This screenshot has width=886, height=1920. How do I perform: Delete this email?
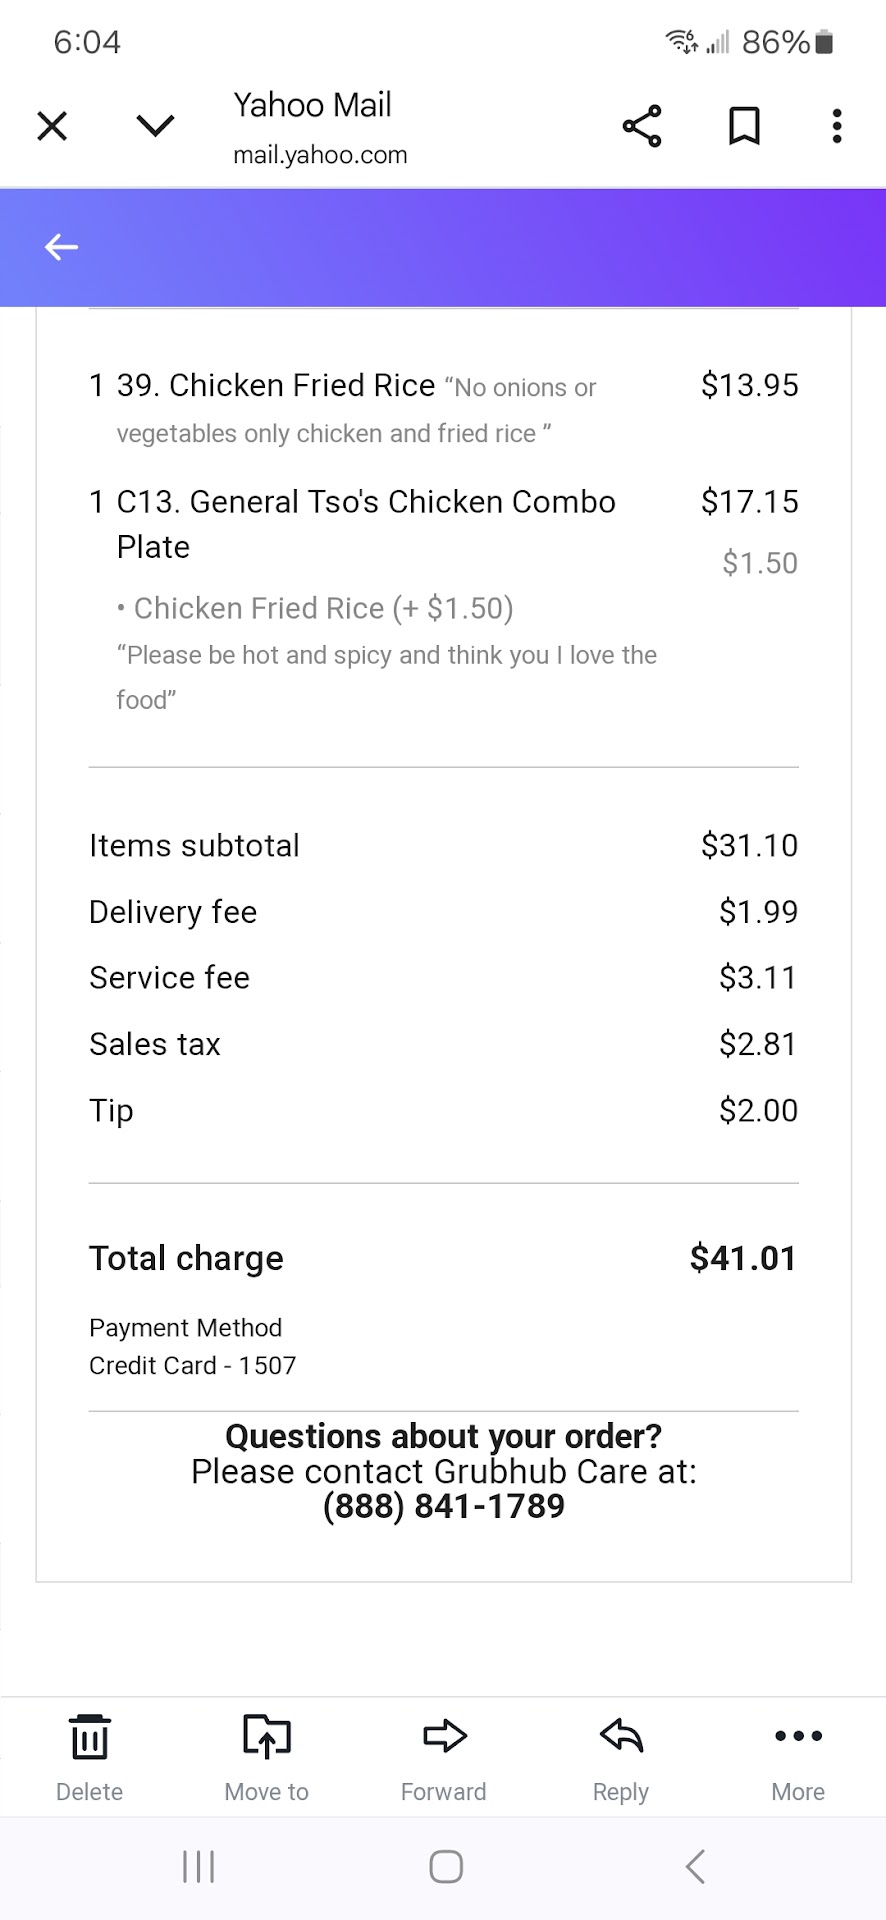click(x=89, y=1757)
